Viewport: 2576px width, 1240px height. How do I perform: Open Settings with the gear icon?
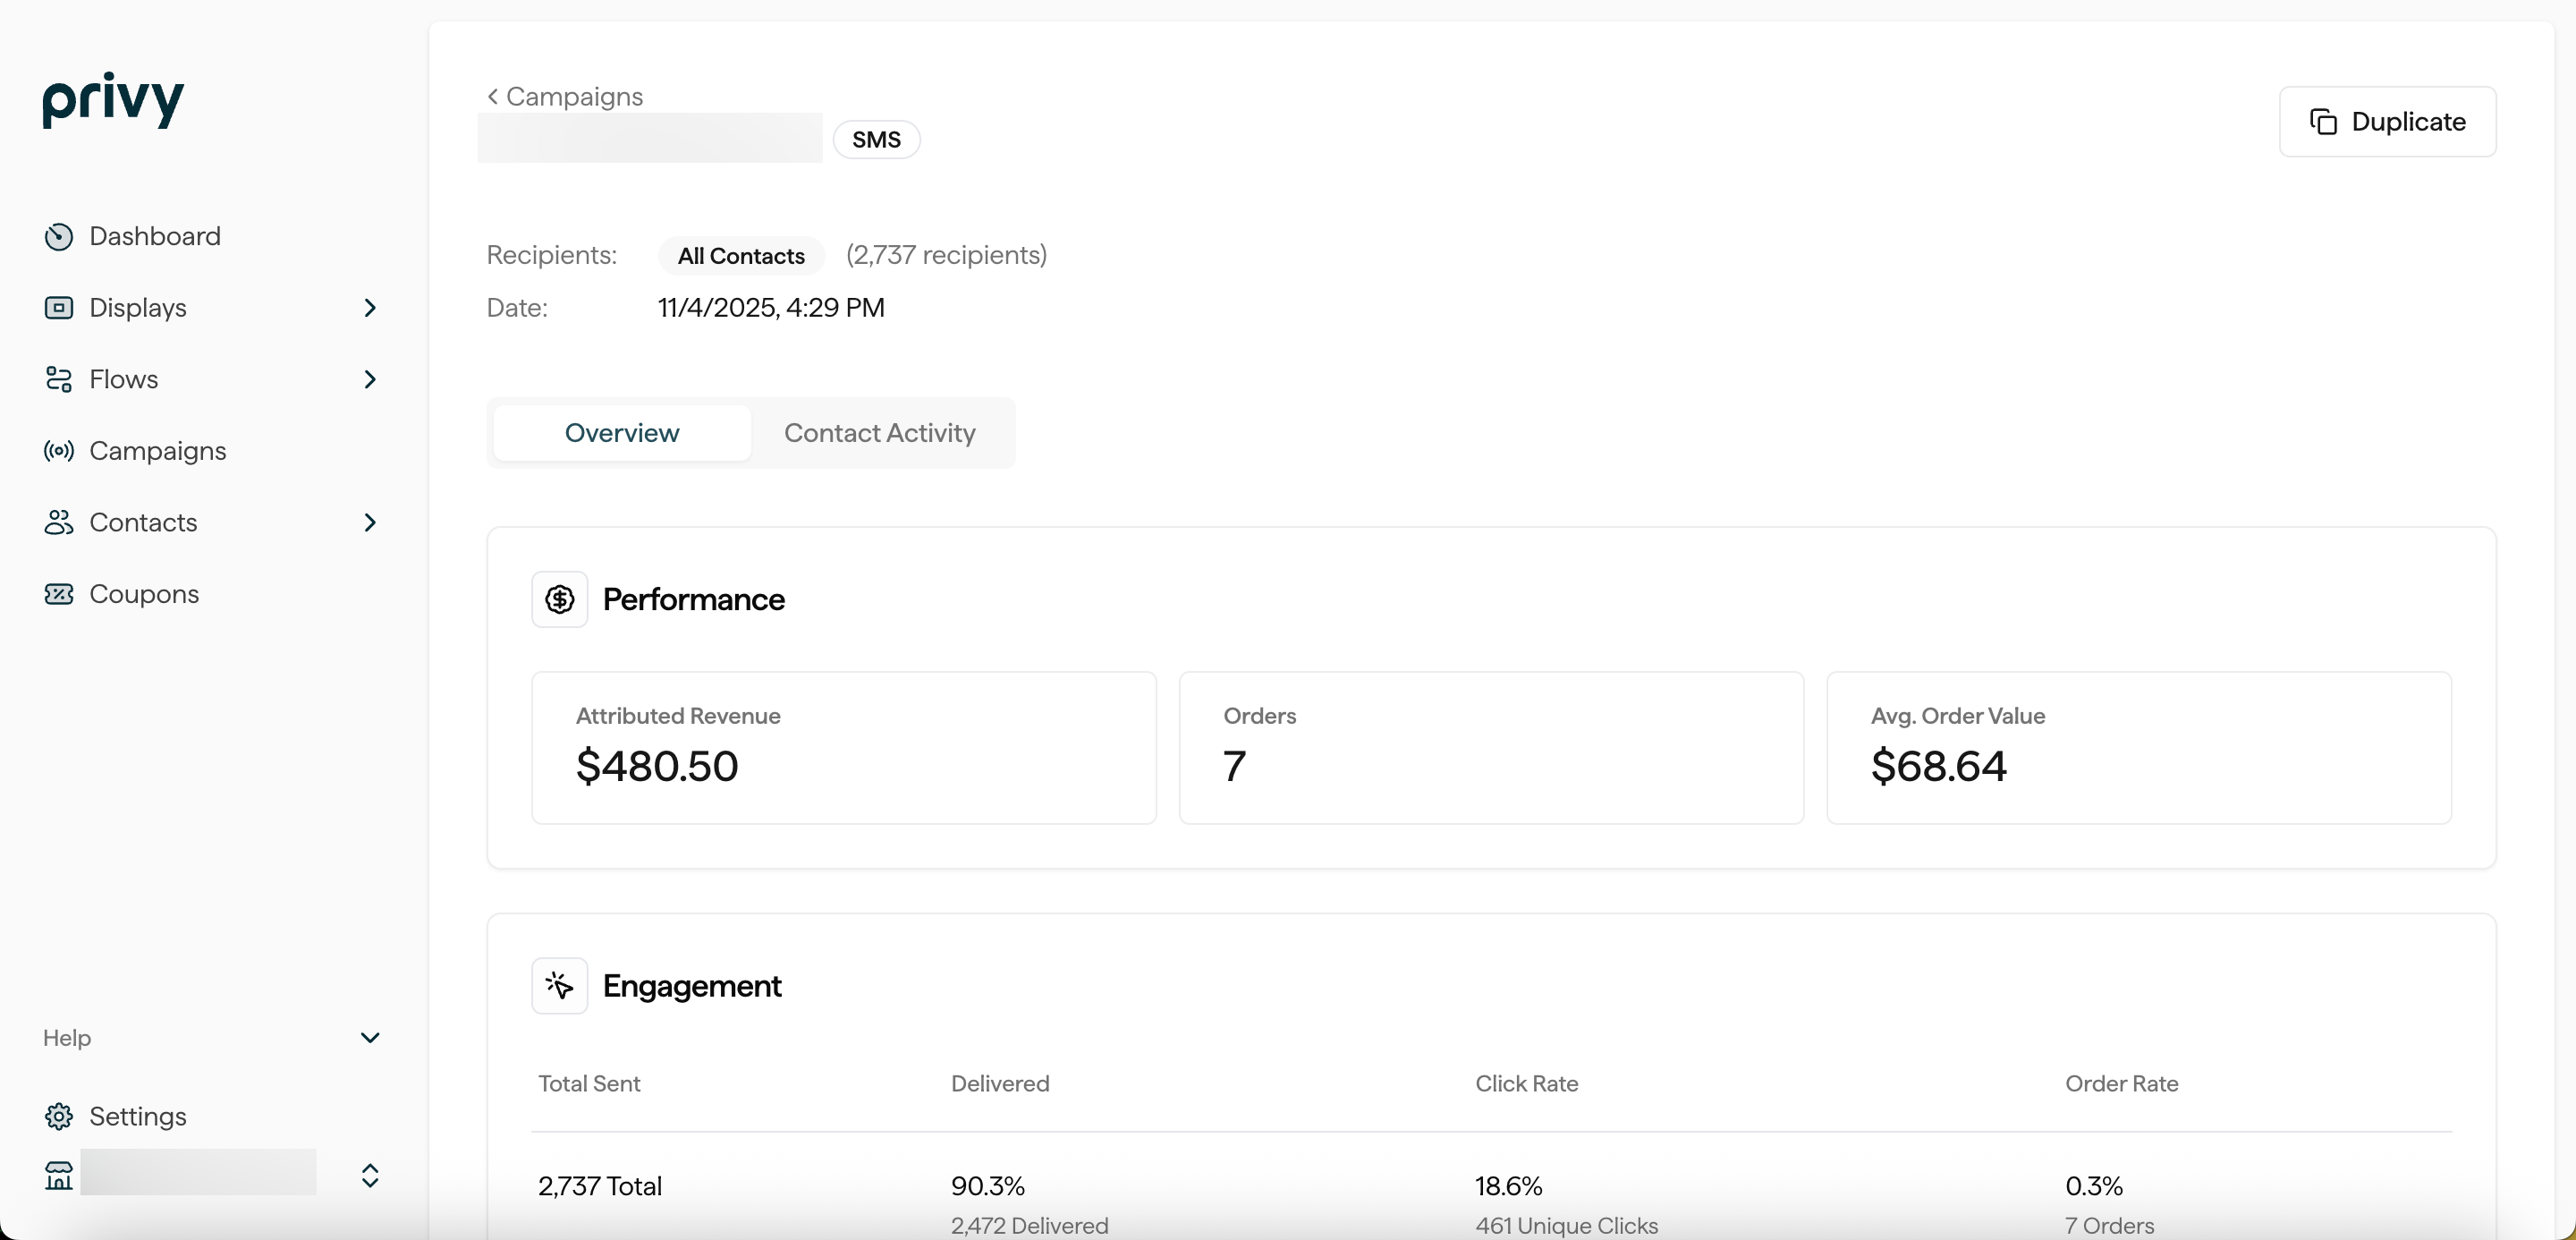pos(59,1116)
